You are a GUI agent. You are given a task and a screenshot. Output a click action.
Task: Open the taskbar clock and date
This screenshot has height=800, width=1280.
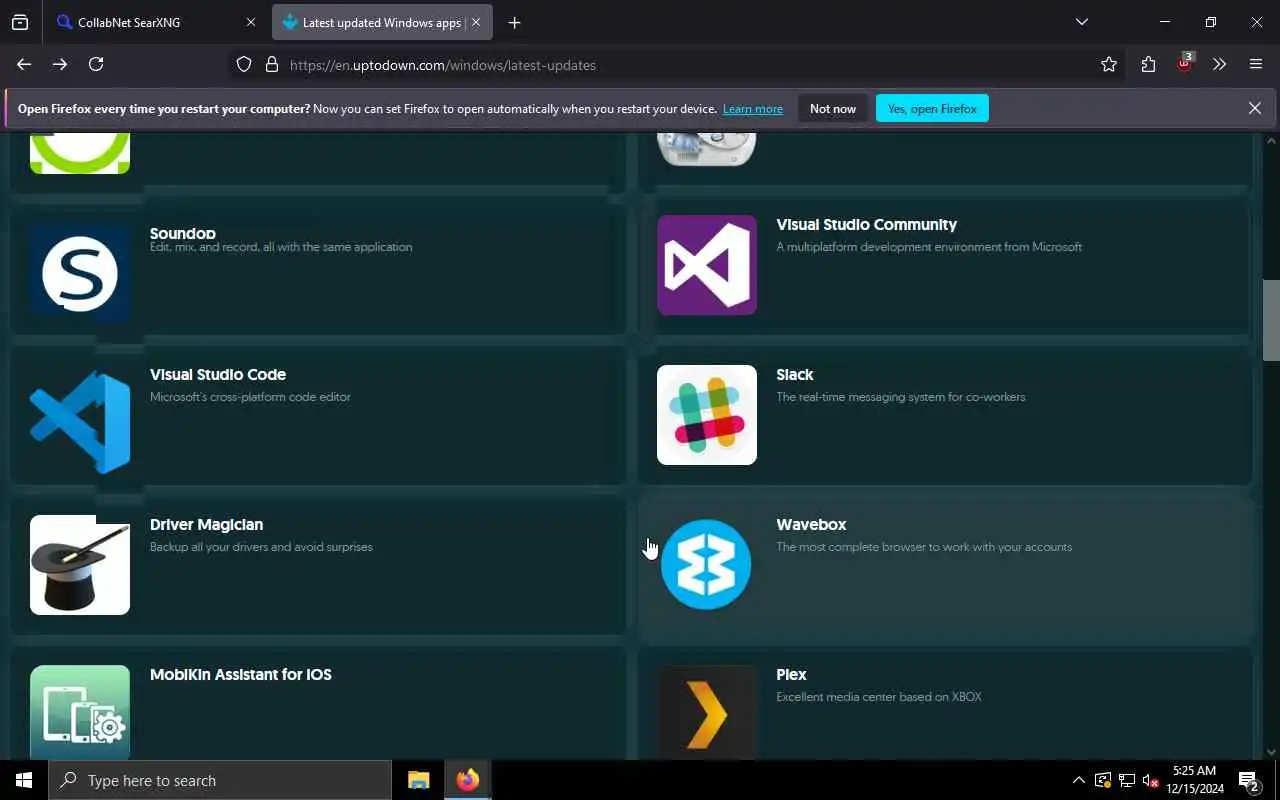[1194, 780]
